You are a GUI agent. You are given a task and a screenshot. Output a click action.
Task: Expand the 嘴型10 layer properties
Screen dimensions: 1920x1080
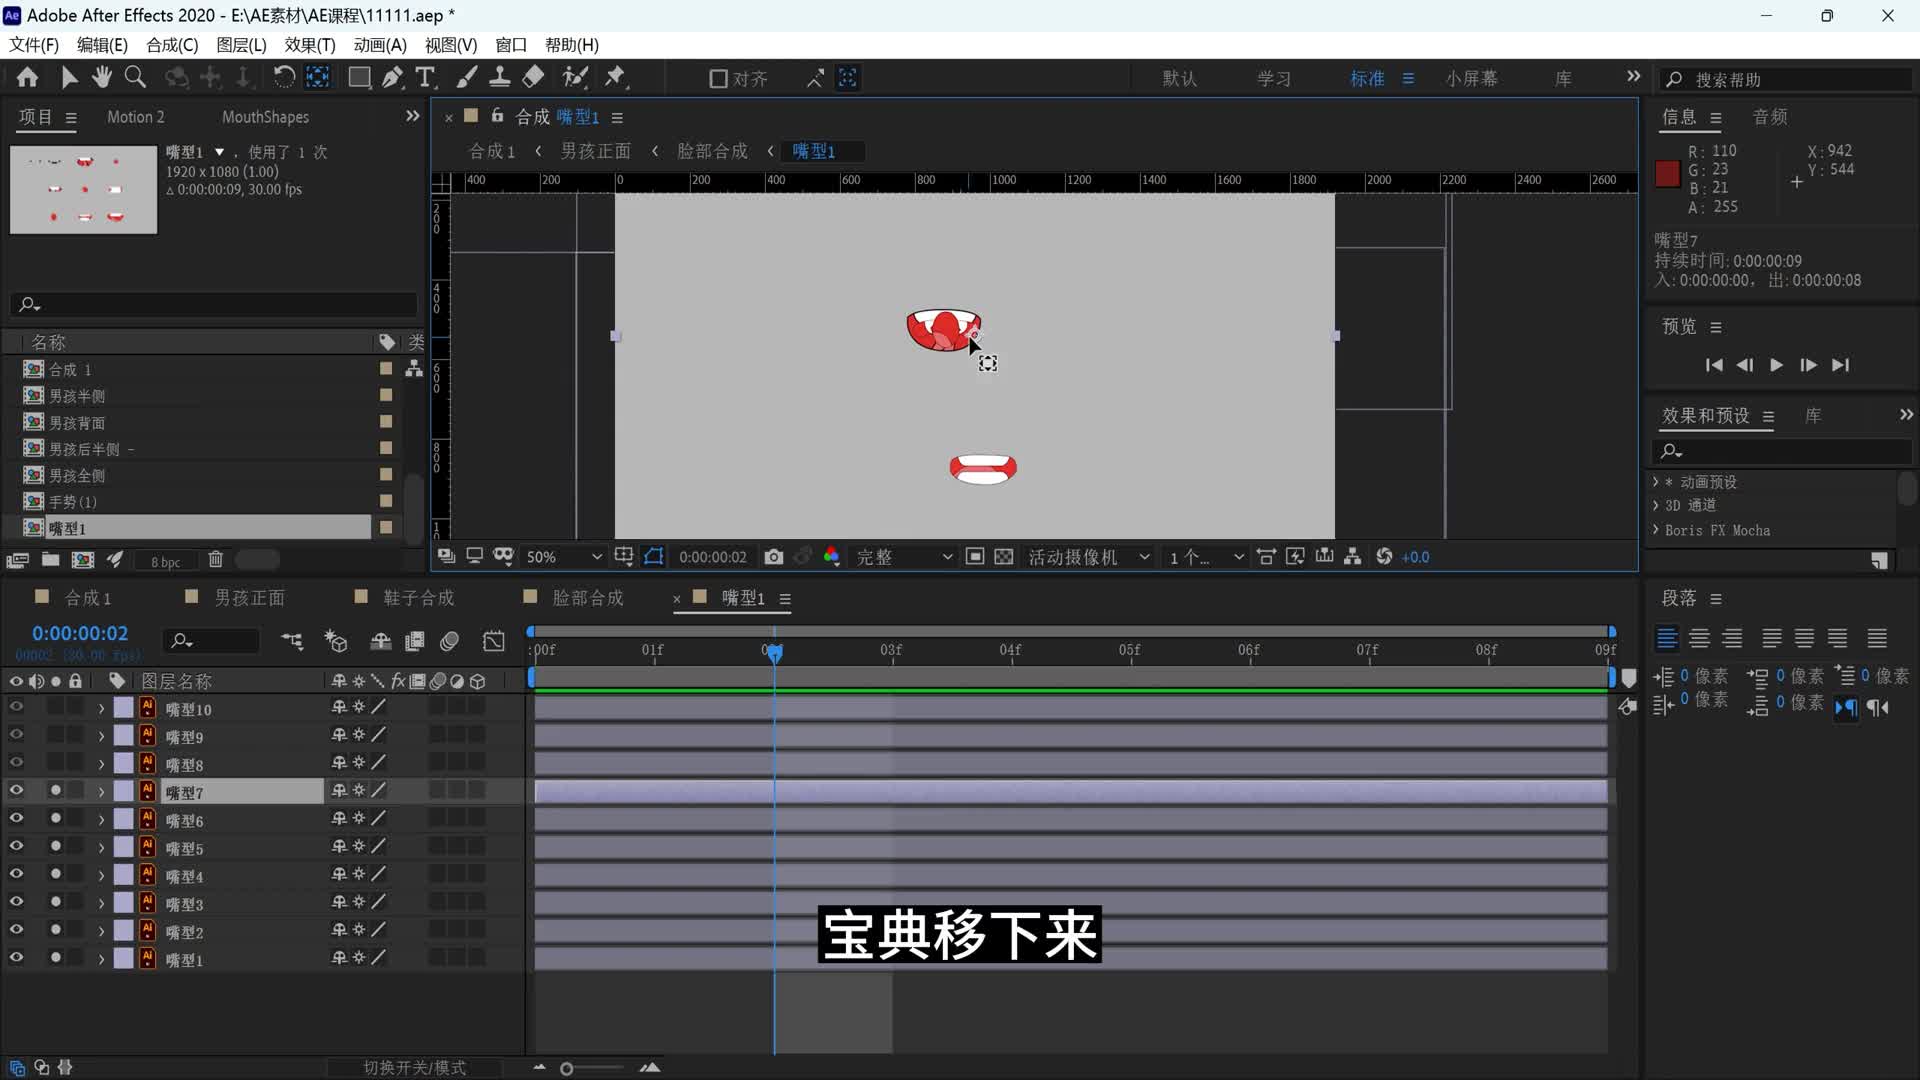[101, 708]
